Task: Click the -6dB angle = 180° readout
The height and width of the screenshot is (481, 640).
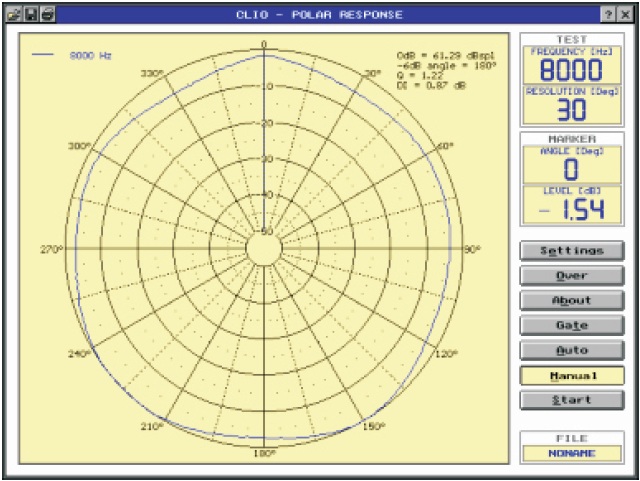Action: pyautogui.click(x=447, y=66)
